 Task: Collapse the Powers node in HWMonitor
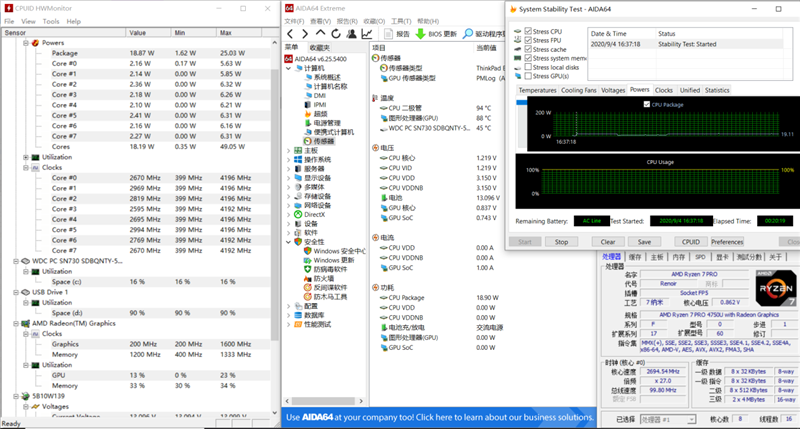(x=26, y=43)
